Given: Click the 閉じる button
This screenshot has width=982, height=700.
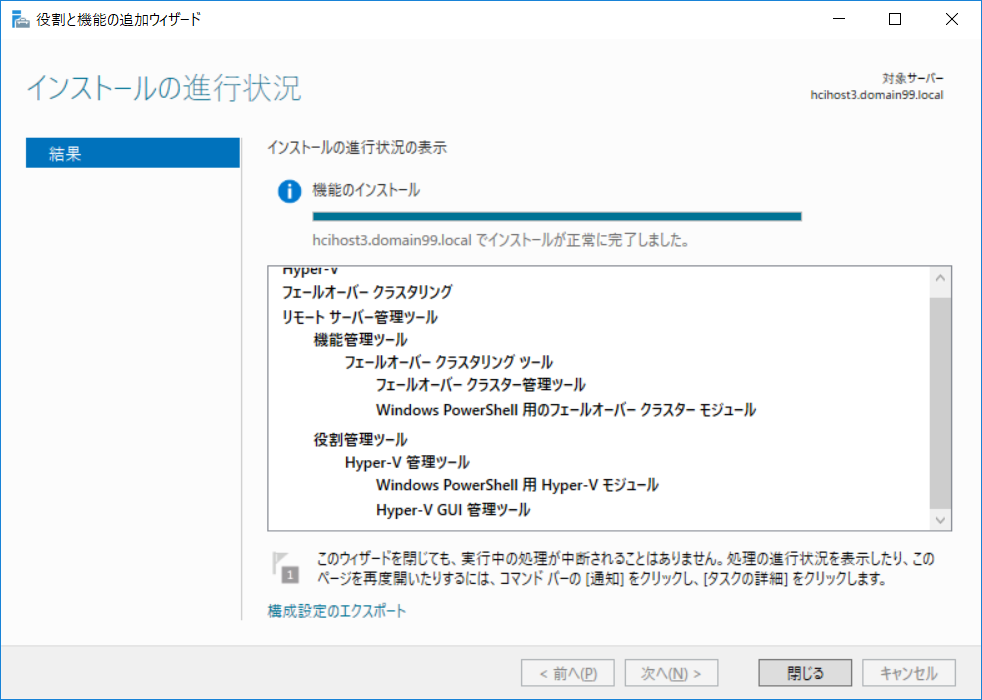Looking at the screenshot, I should [x=805, y=673].
